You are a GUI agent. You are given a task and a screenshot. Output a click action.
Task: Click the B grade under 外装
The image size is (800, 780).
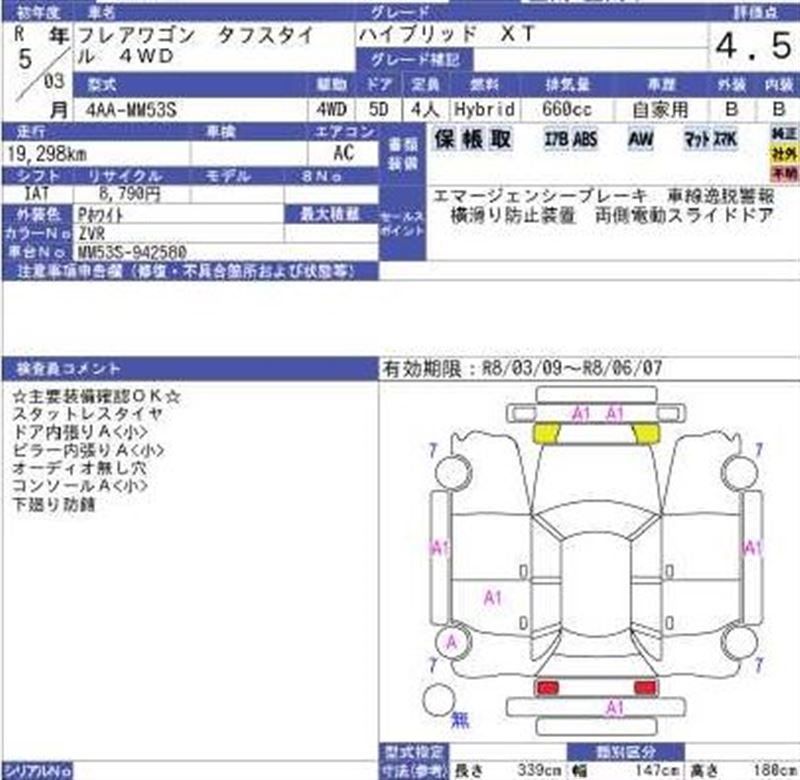(731, 109)
